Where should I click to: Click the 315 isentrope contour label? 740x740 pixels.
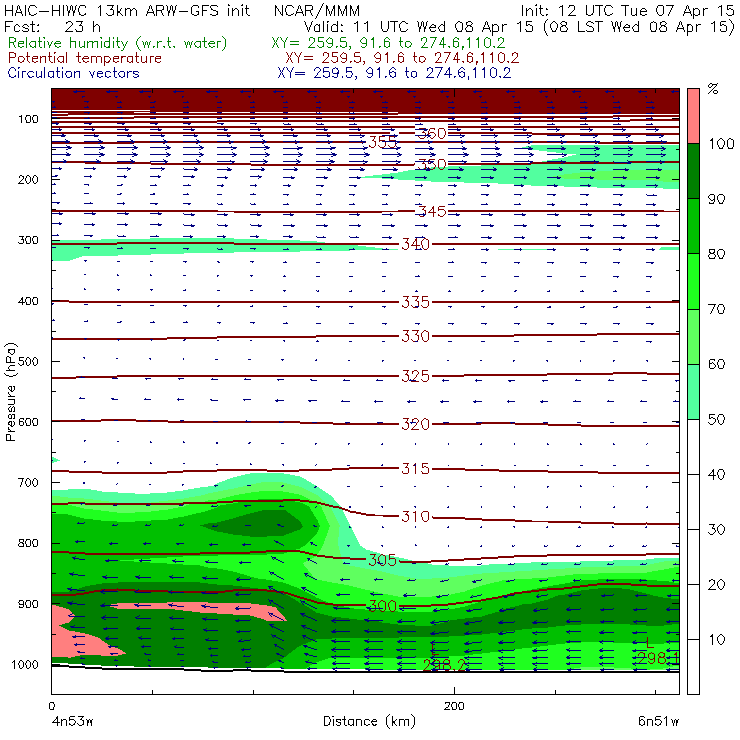[415, 469]
